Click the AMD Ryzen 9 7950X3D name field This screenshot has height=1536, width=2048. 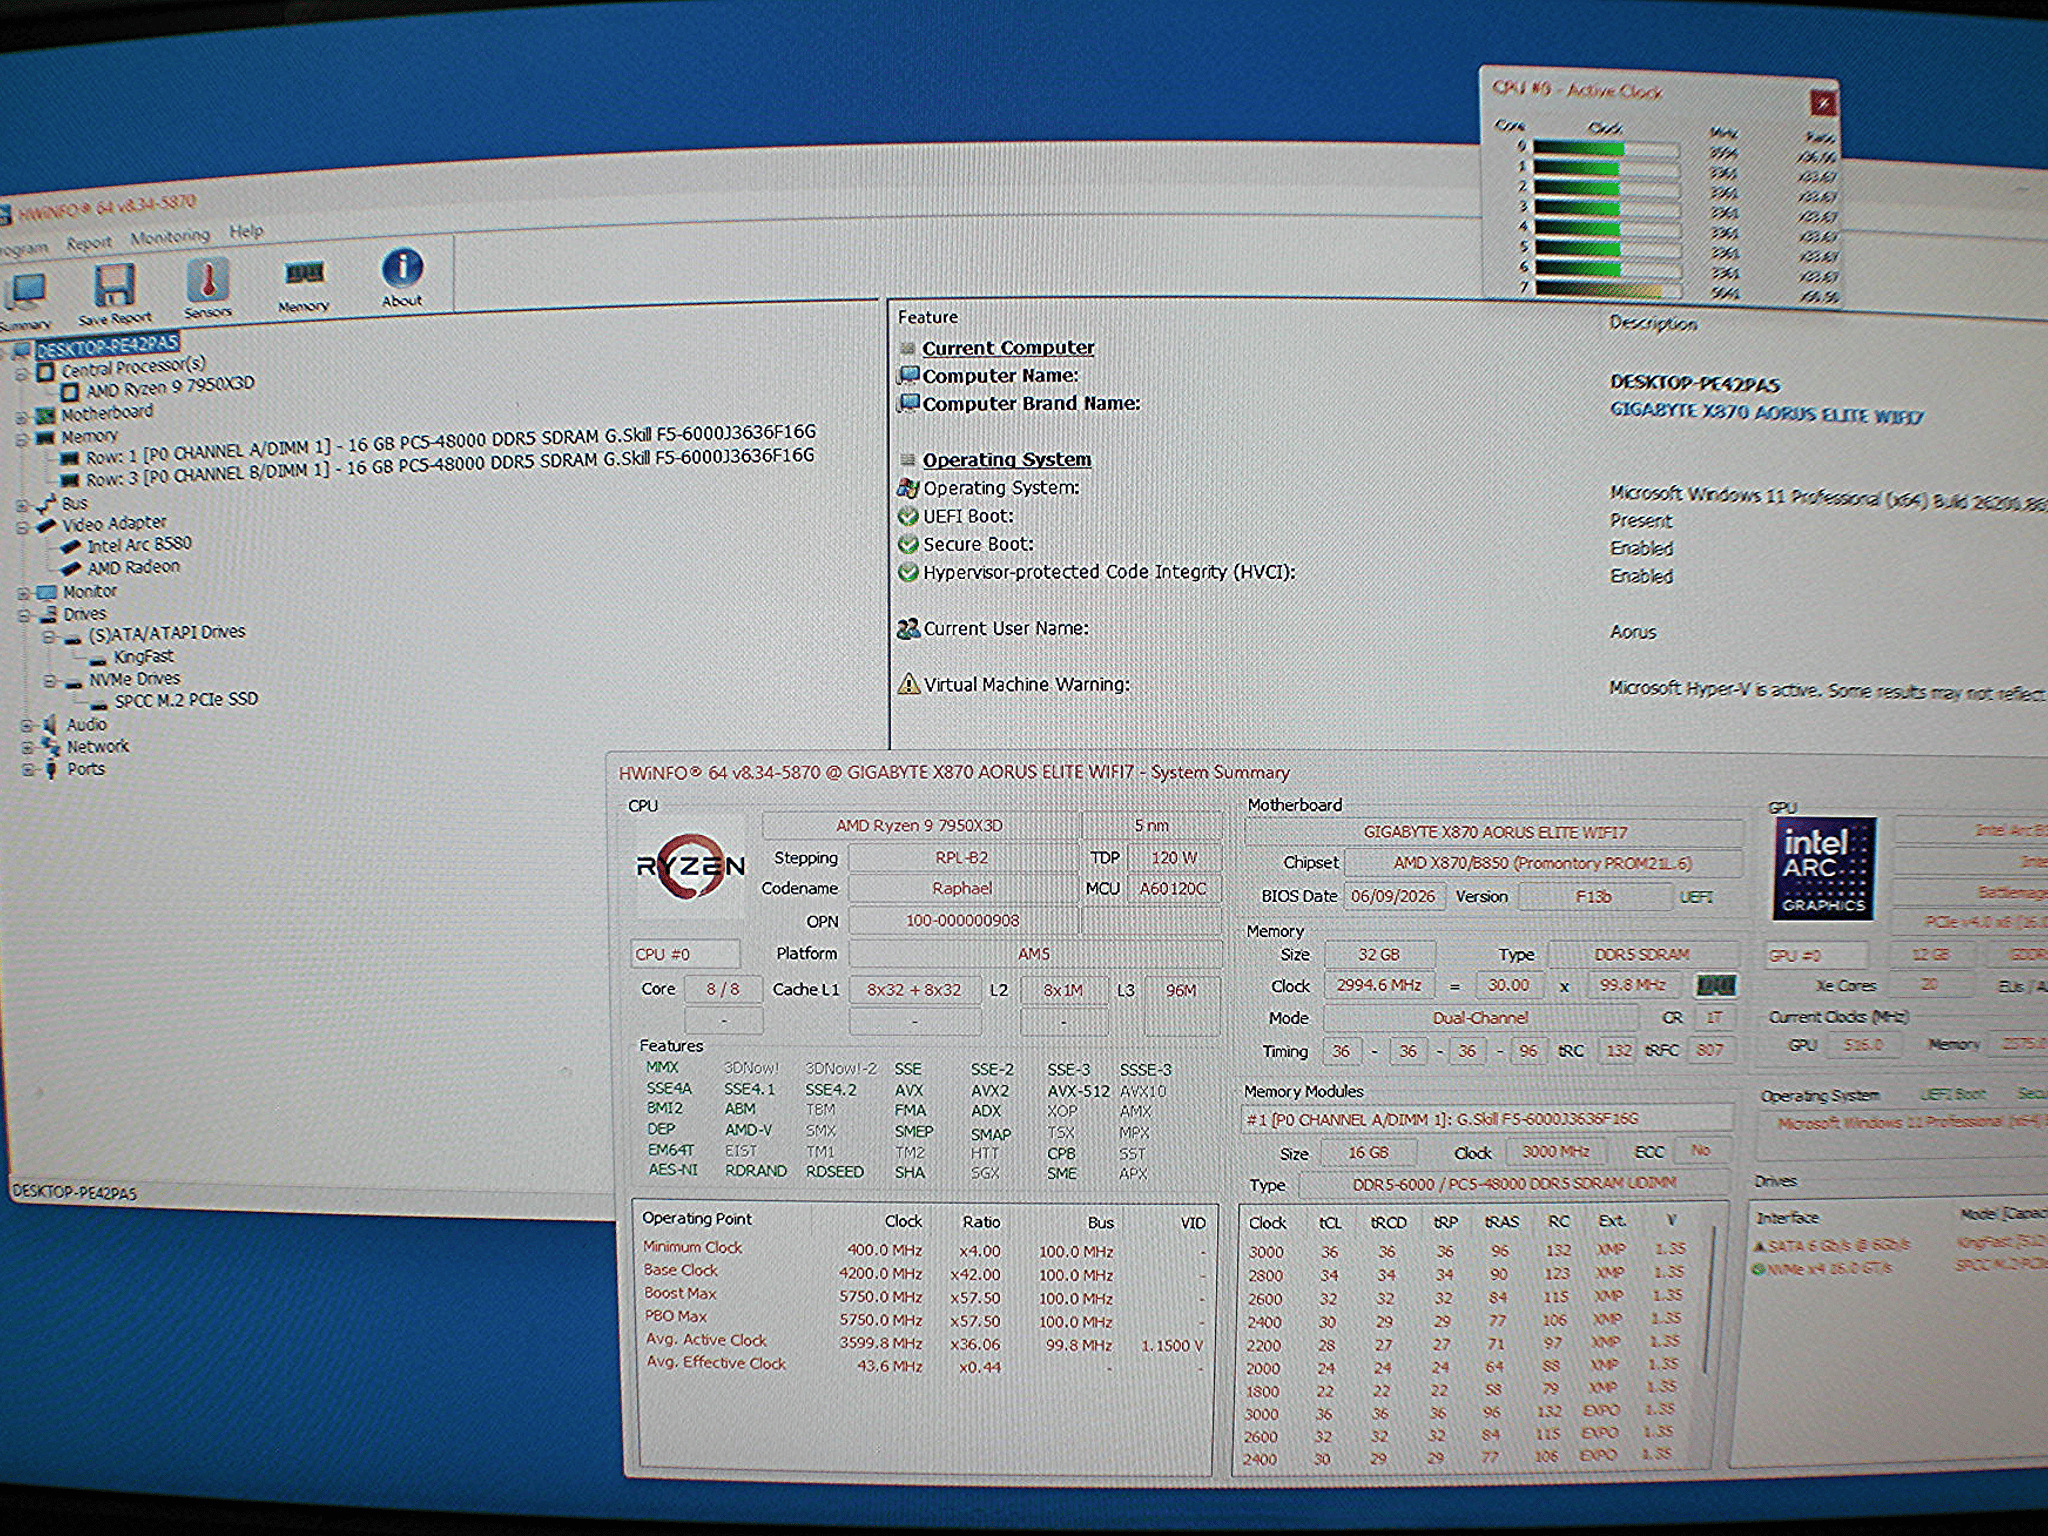pos(919,826)
